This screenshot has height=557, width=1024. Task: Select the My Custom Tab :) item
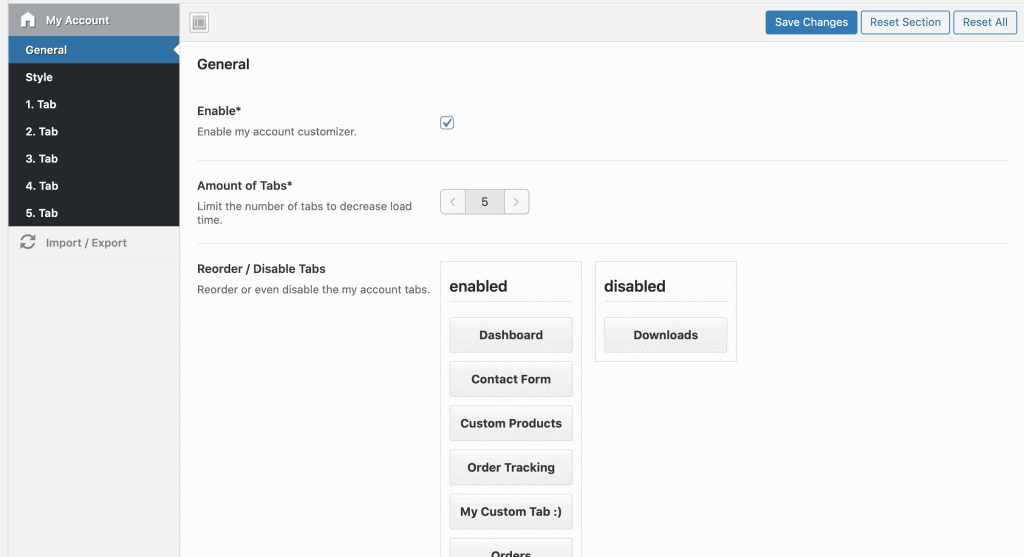point(511,512)
